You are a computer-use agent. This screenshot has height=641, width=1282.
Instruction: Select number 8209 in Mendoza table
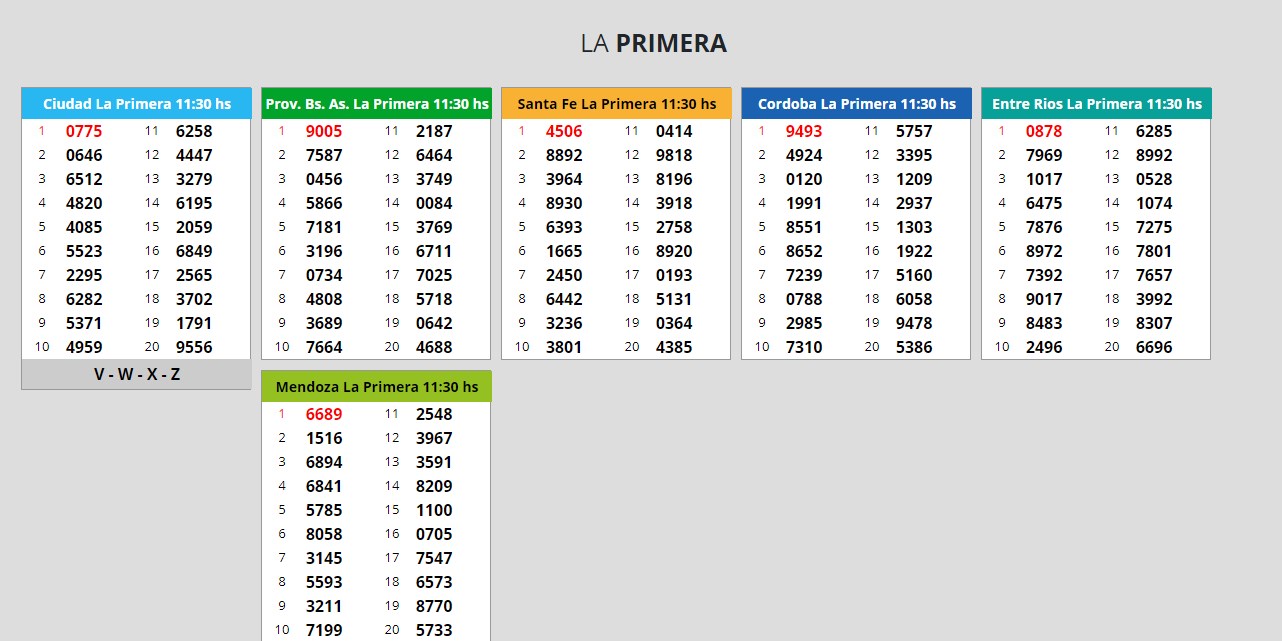pos(434,486)
